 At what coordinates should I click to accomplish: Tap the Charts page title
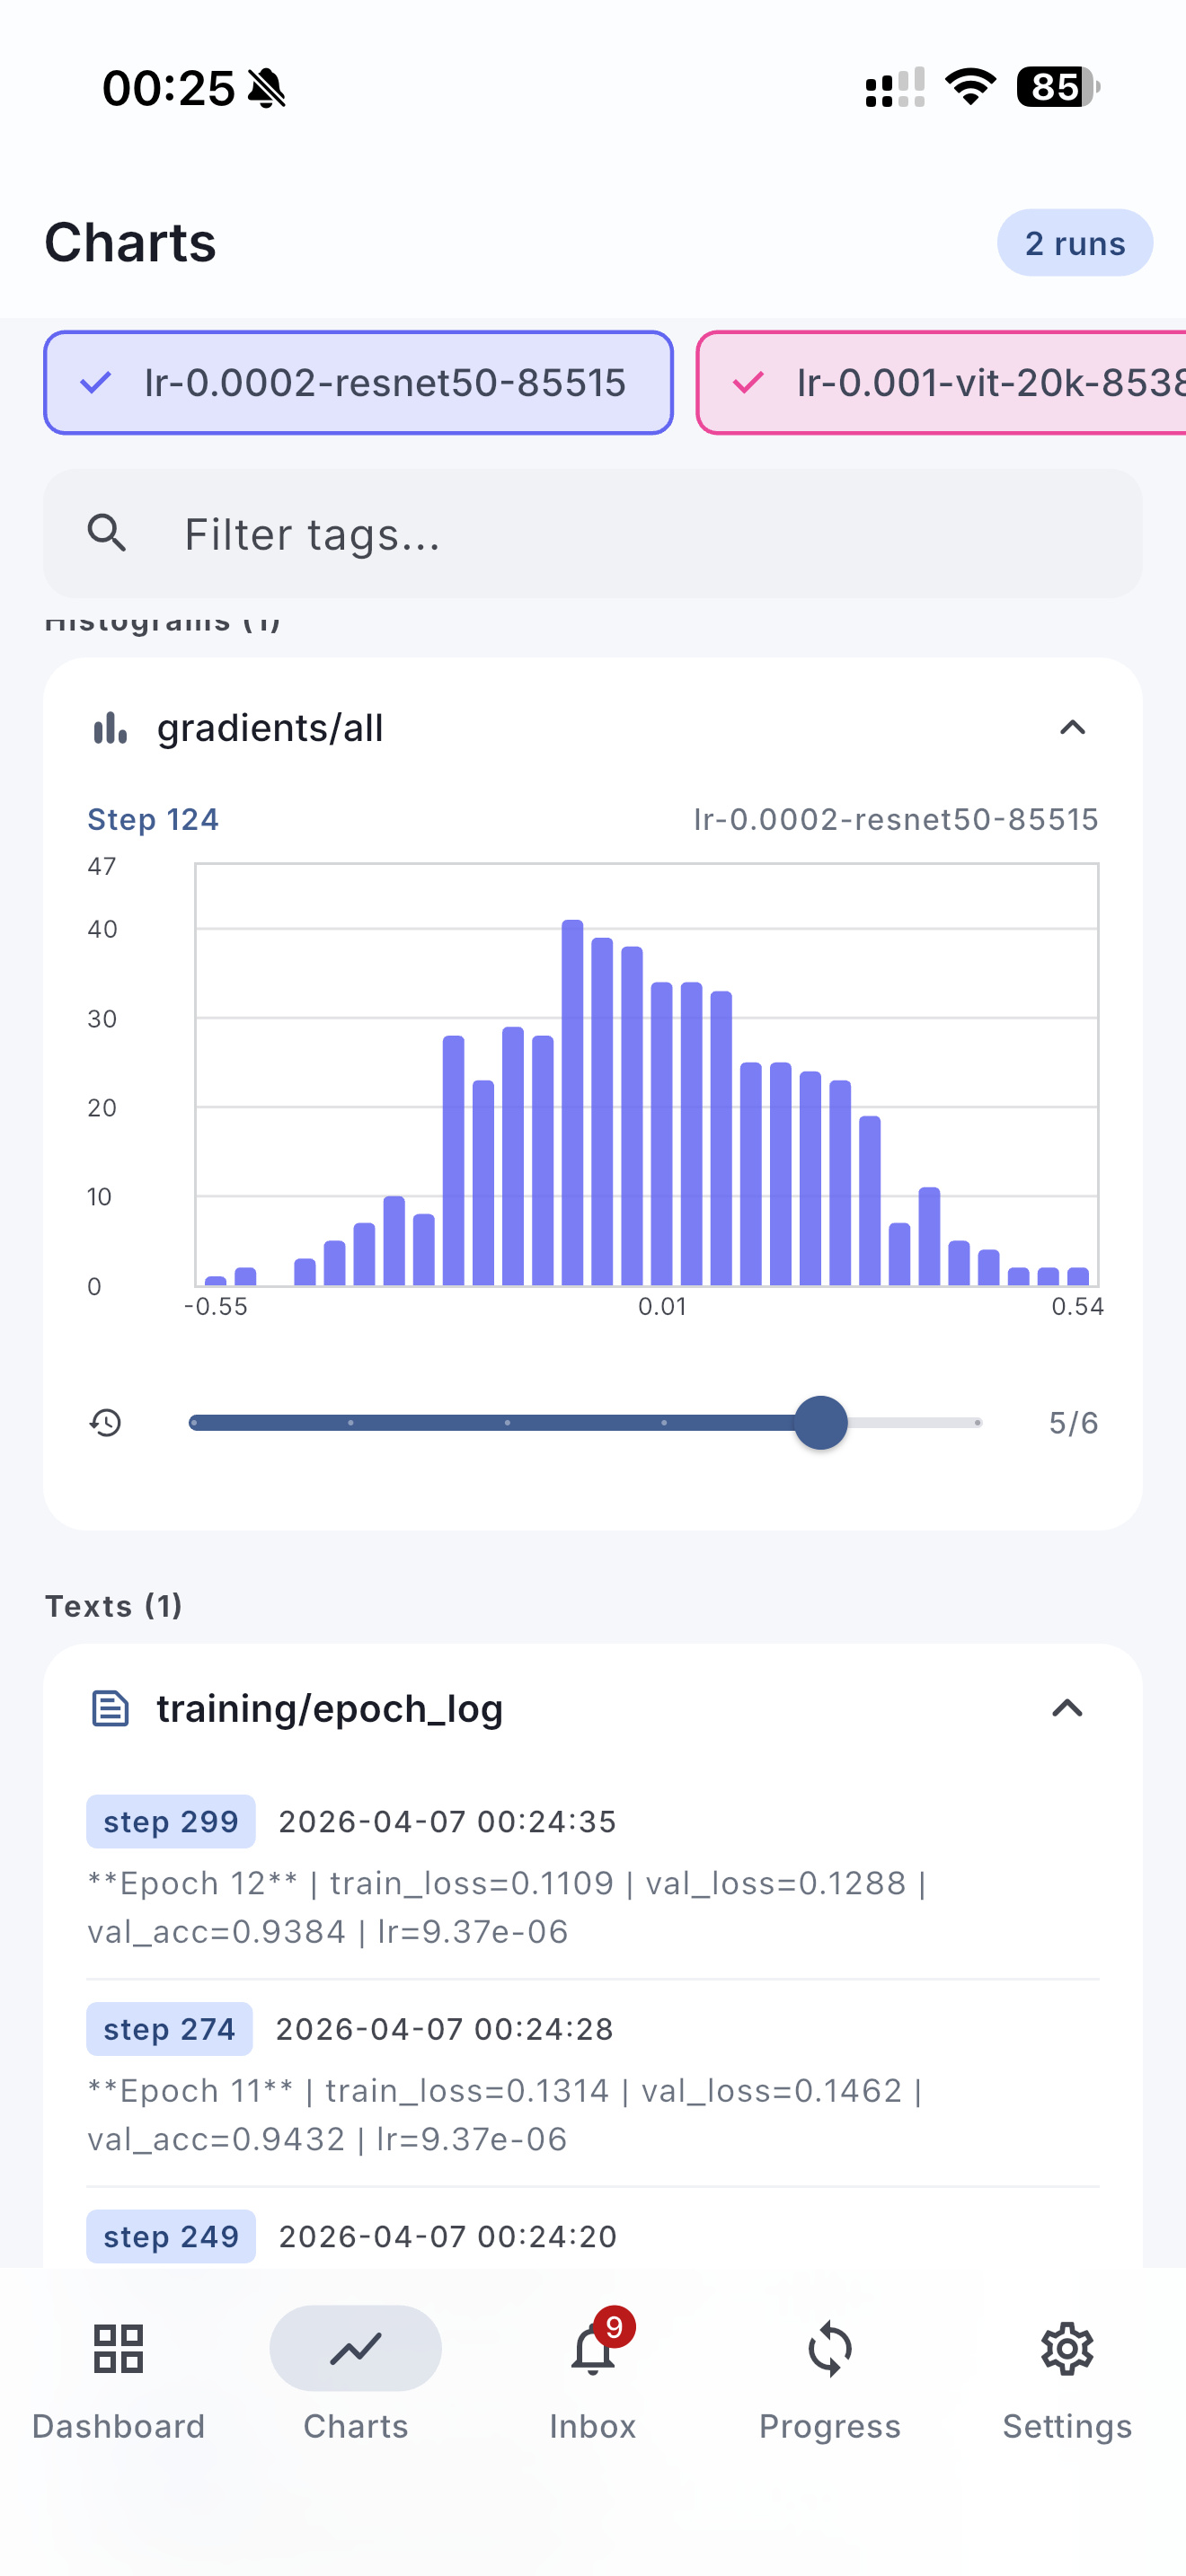(x=130, y=242)
